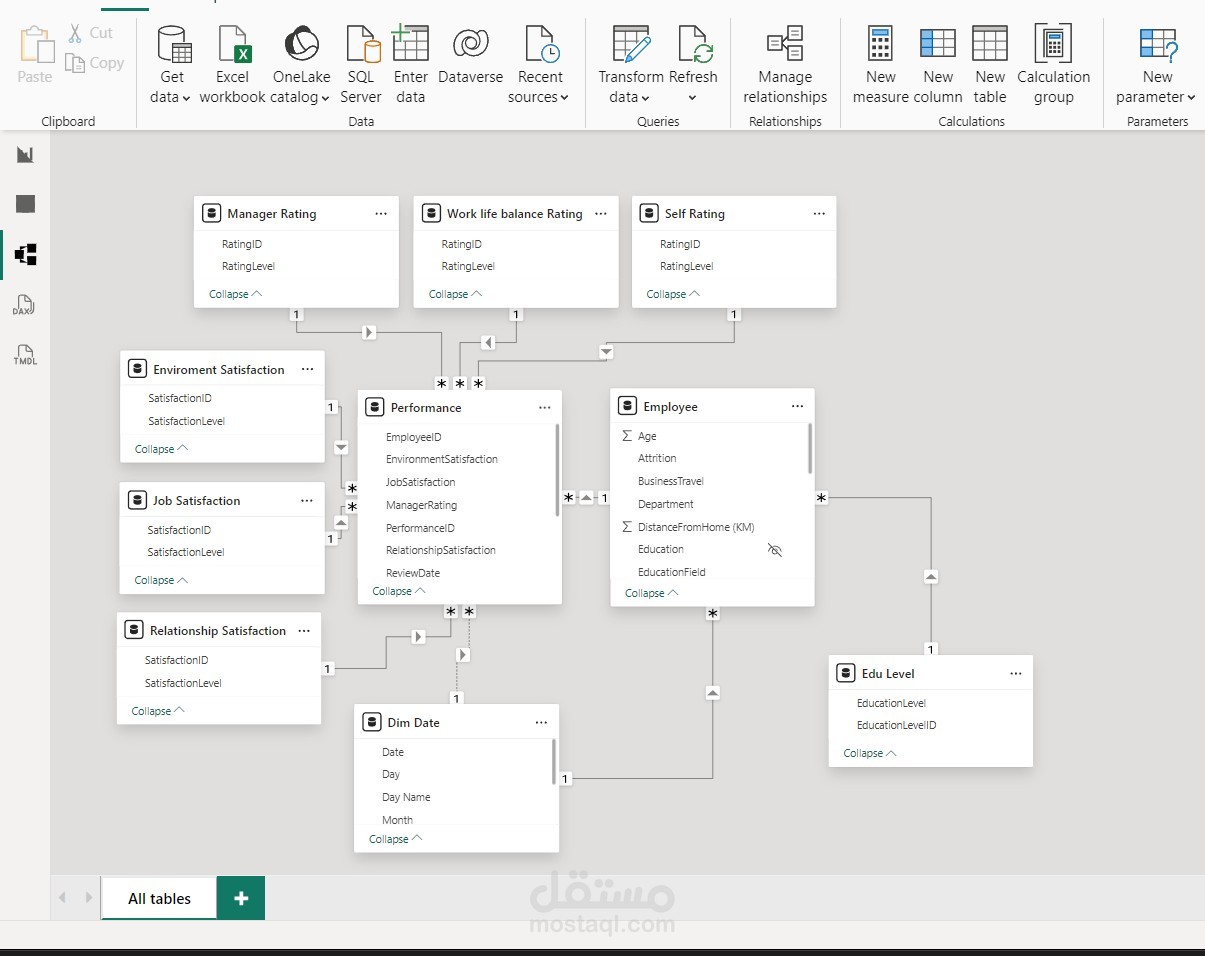Screen dimensions: 1205x956
Task: Select ReviewDate field in Performance
Action: coord(413,573)
